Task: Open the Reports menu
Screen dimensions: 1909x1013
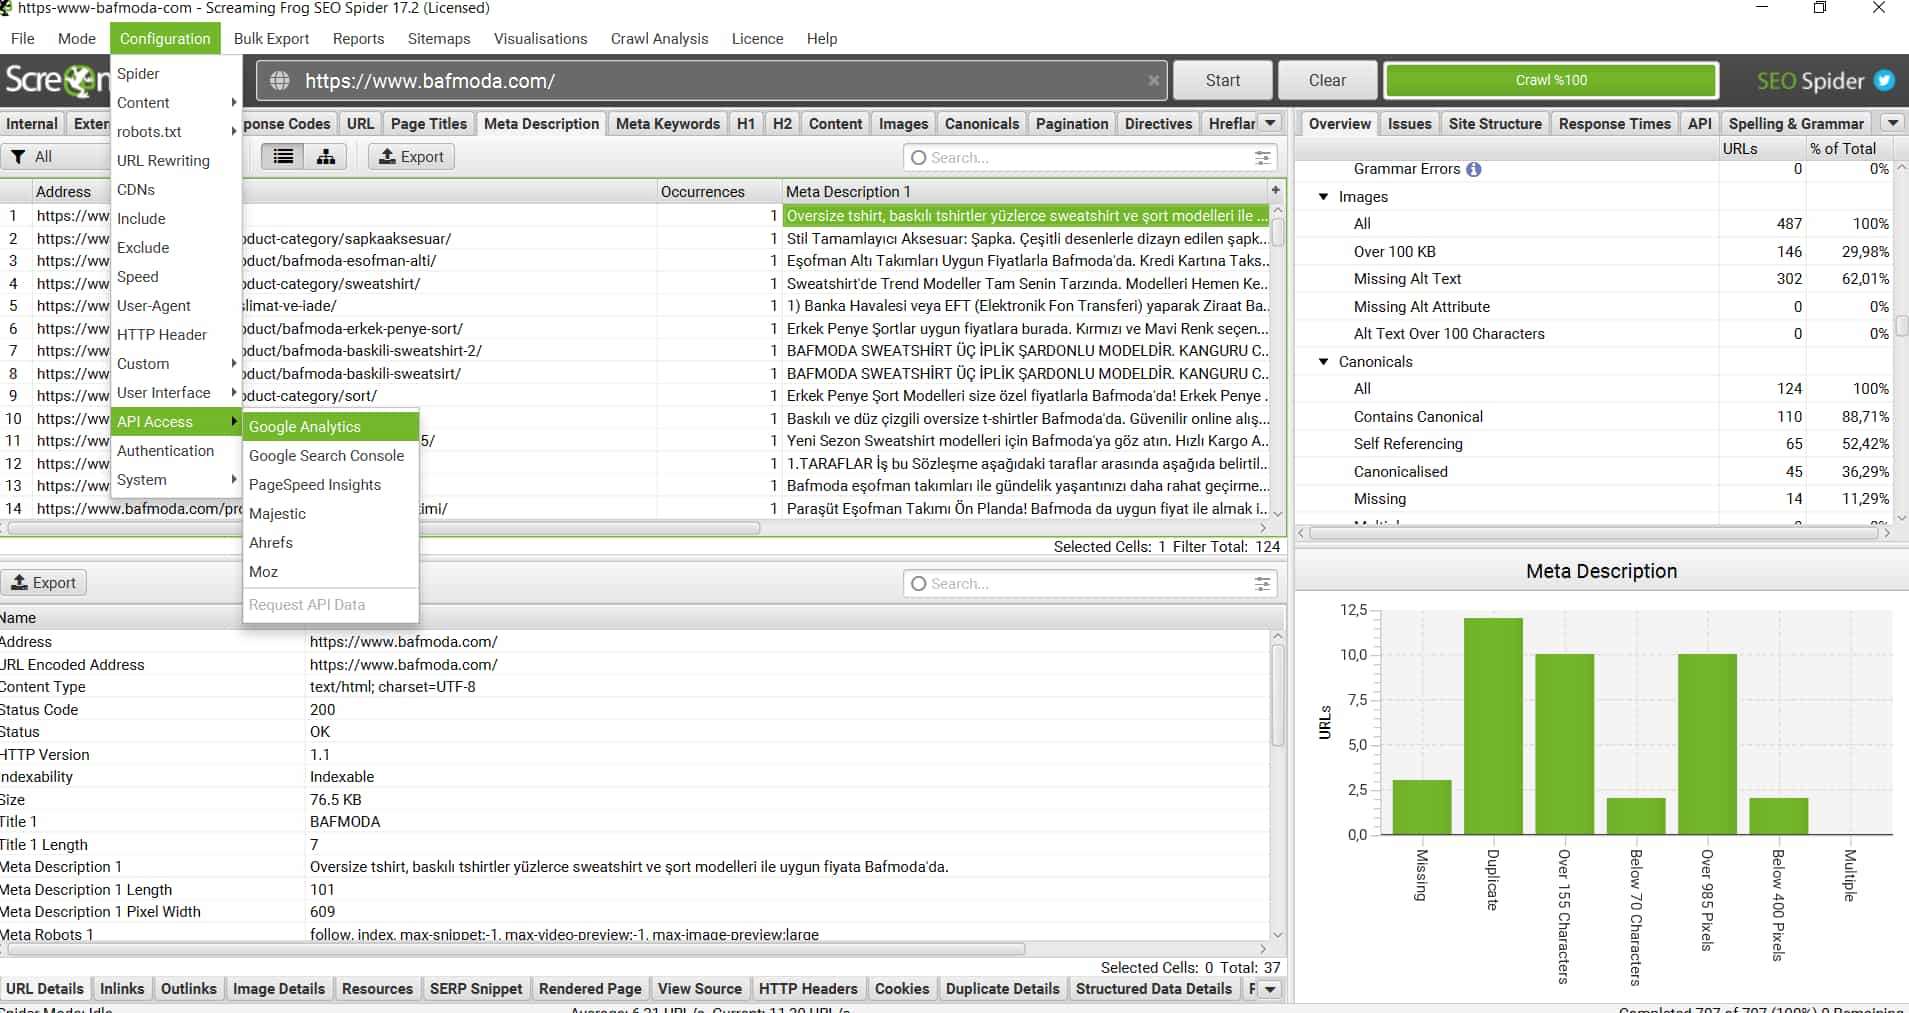Action: (358, 39)
